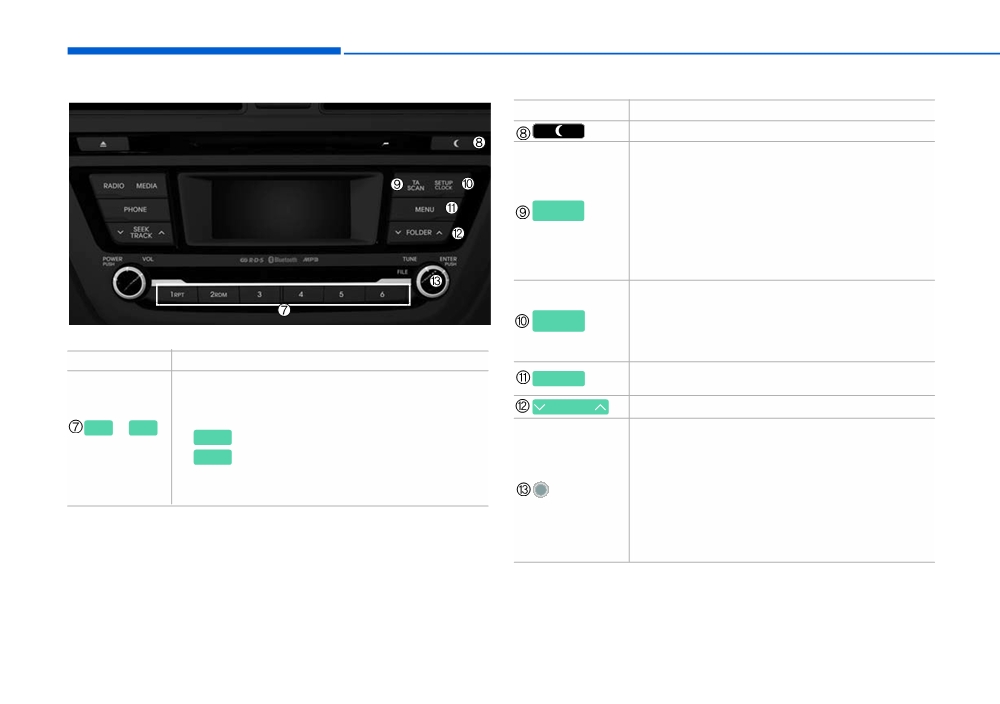1000x704 pixels.
Task: Click the green button beside circled 9 in table
Action: pos(558,211)
